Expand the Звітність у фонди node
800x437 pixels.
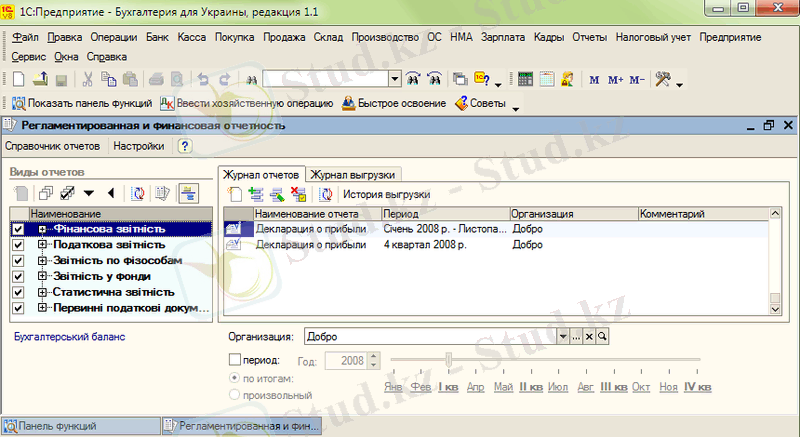pos(42,276)
